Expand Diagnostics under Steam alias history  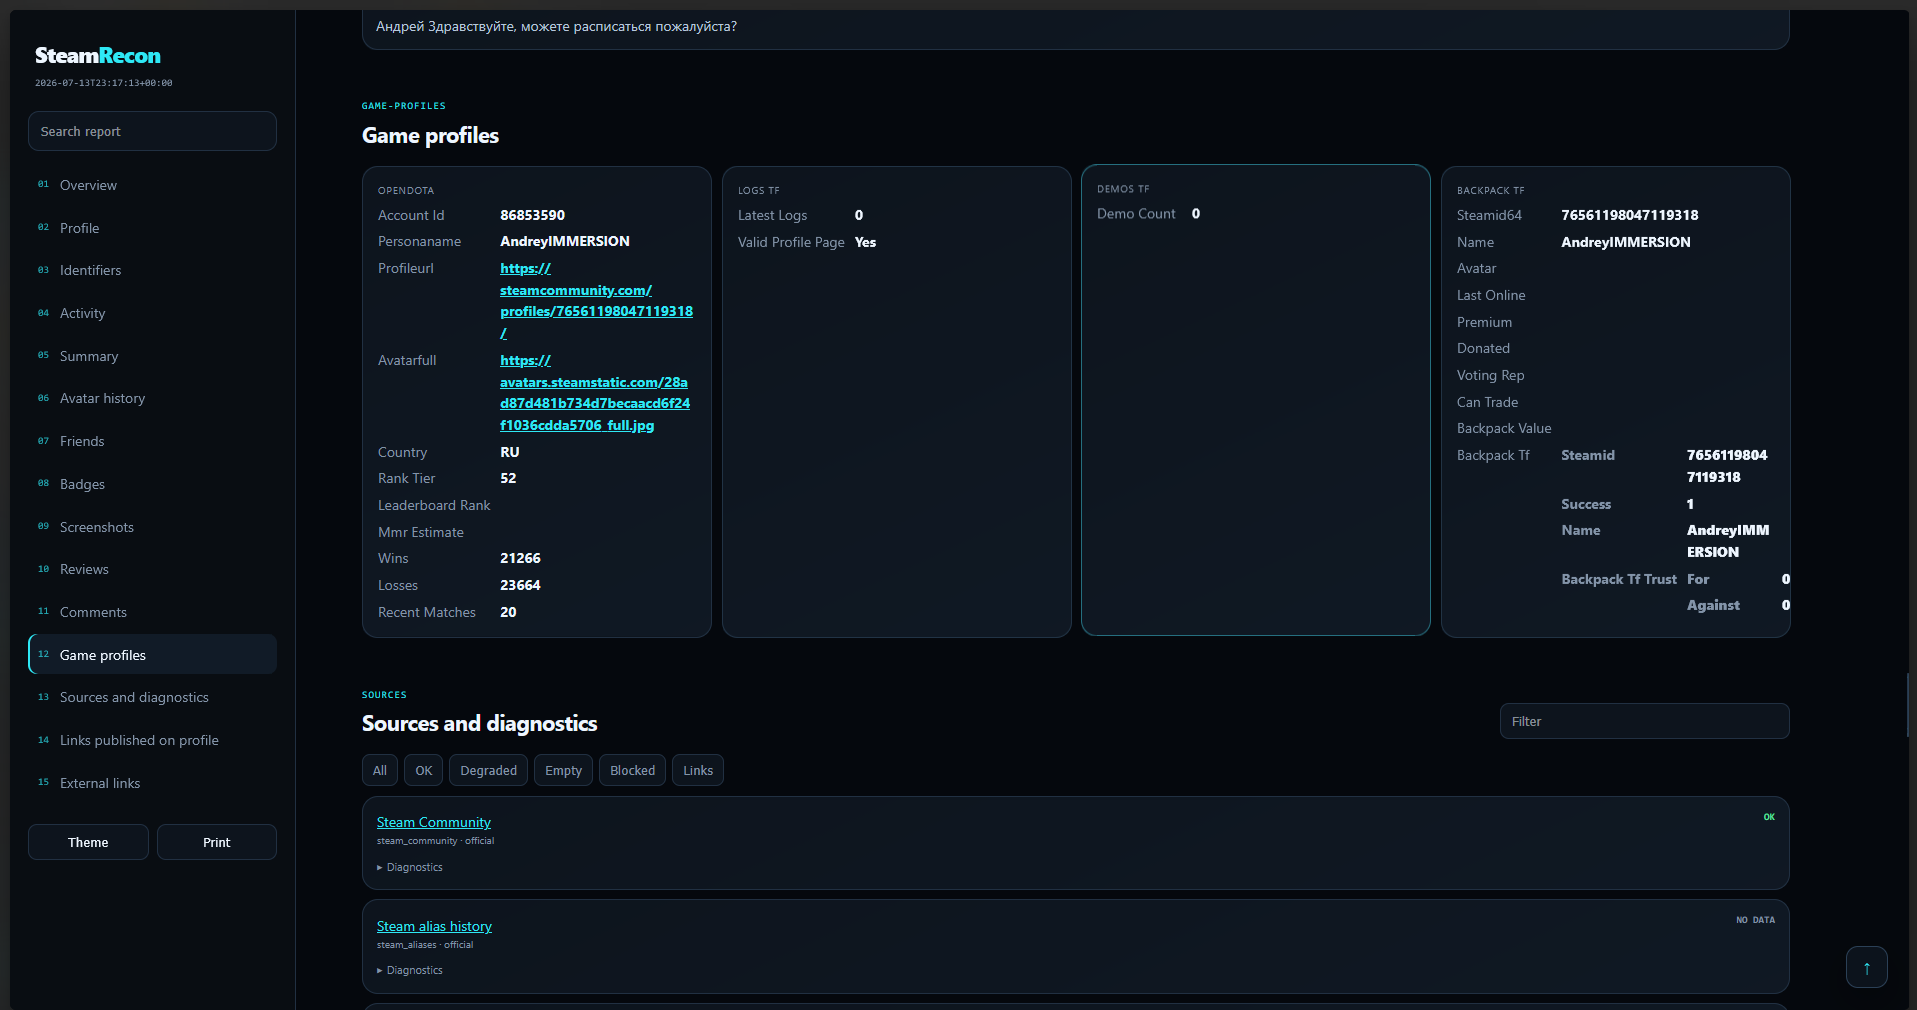410,970
